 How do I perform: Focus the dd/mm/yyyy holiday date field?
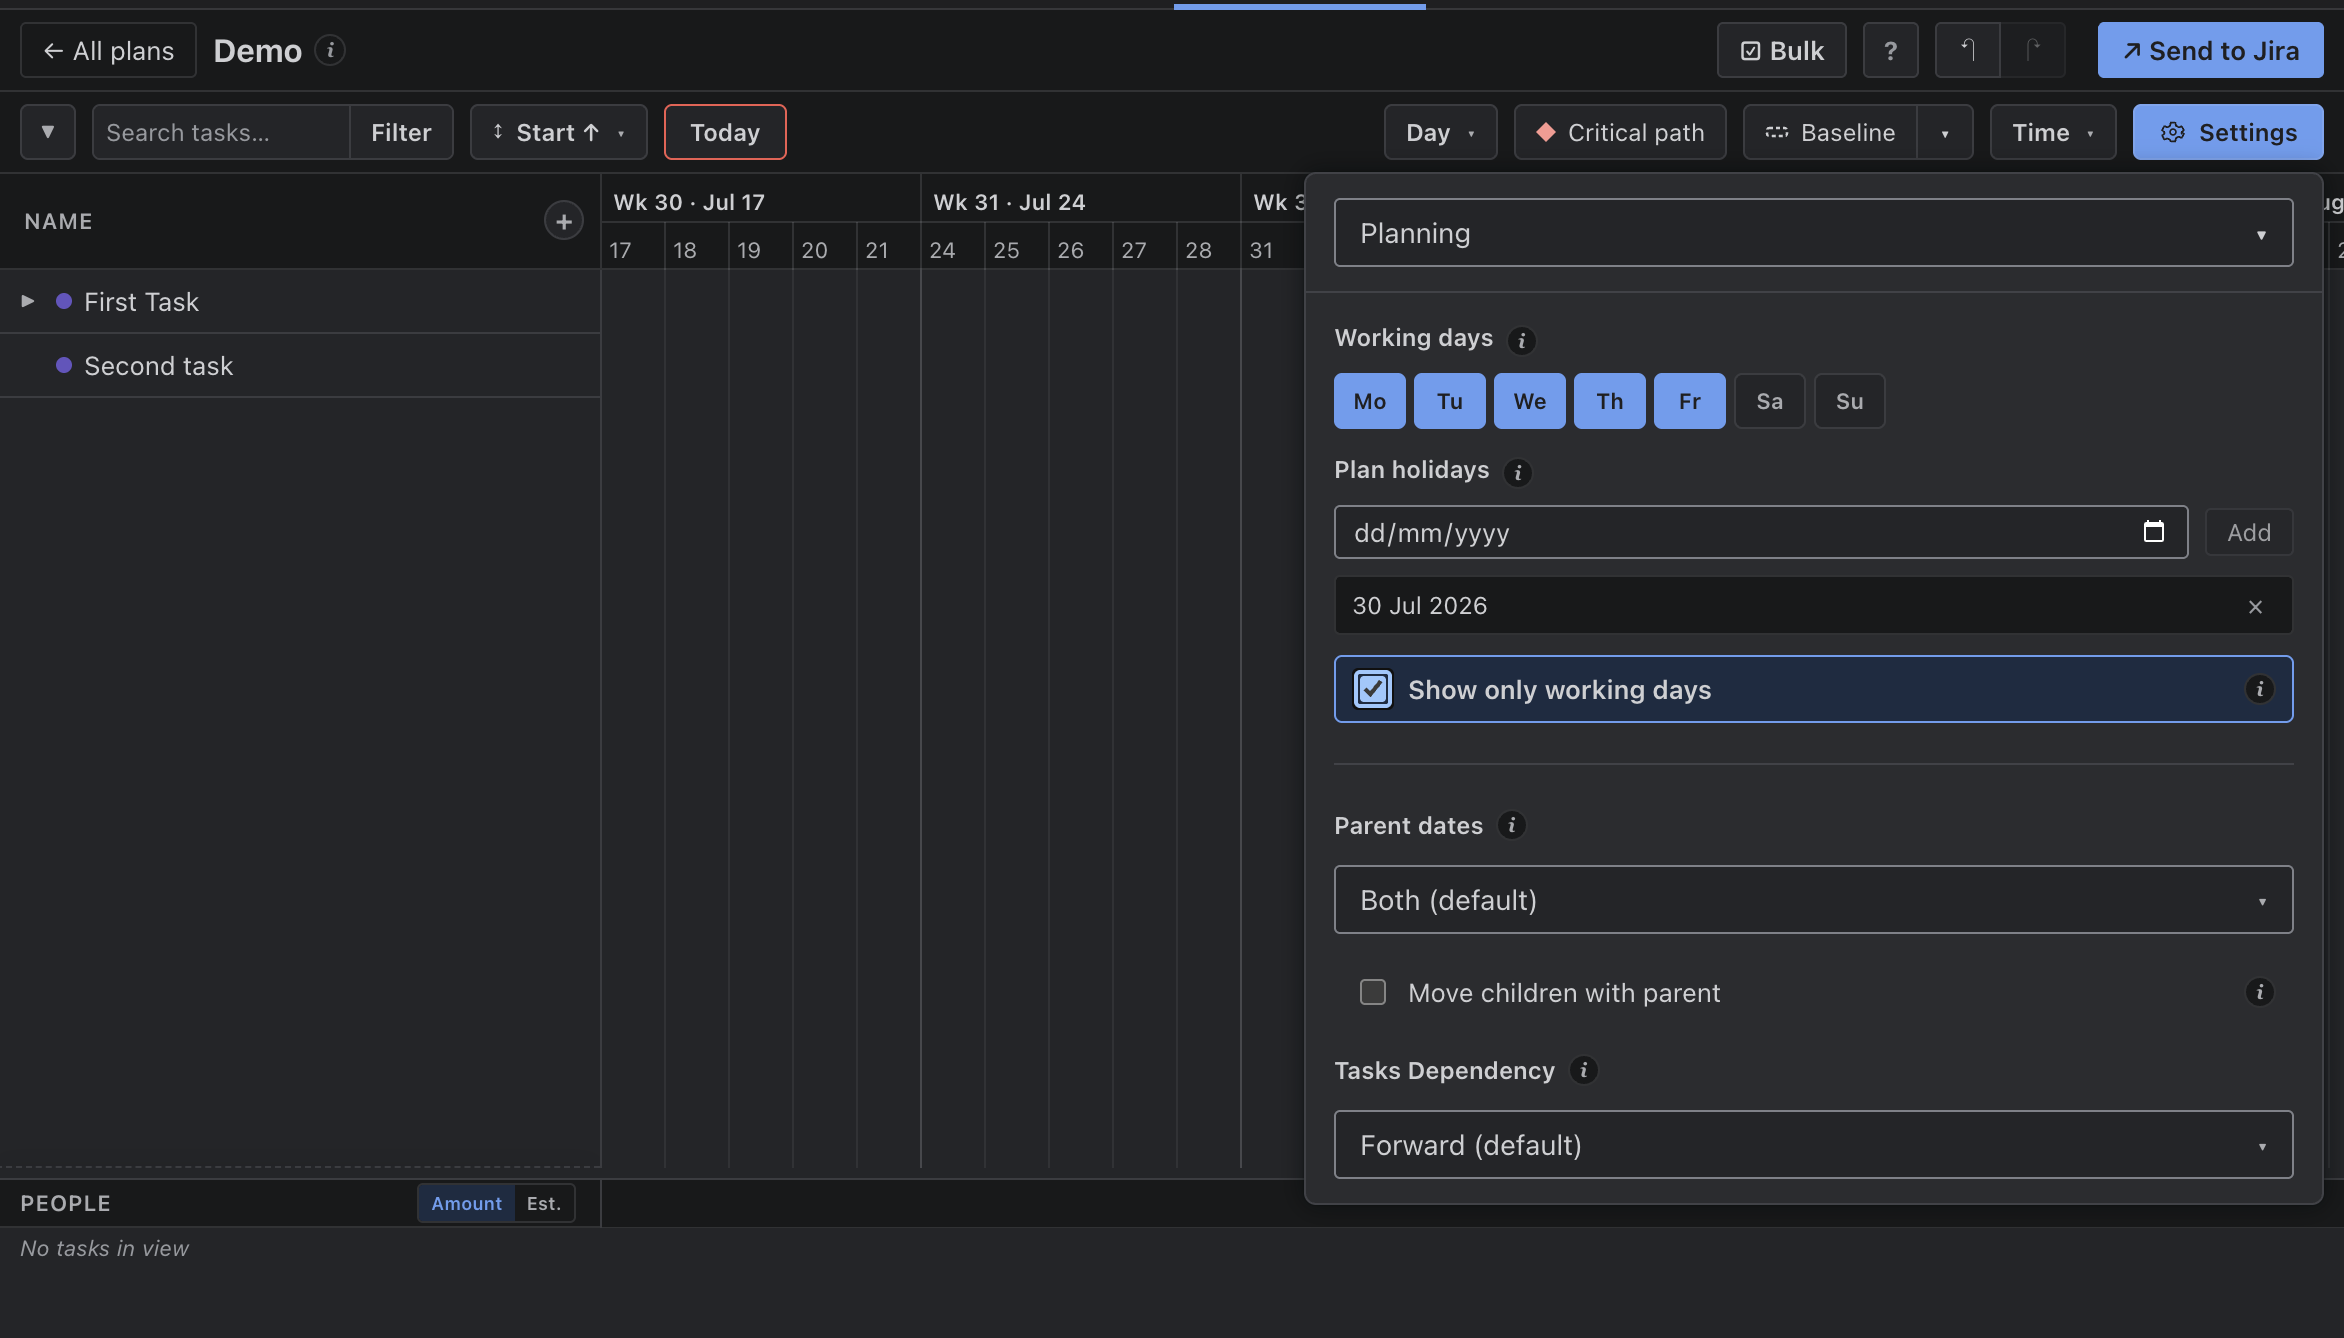coord(1761,532)
